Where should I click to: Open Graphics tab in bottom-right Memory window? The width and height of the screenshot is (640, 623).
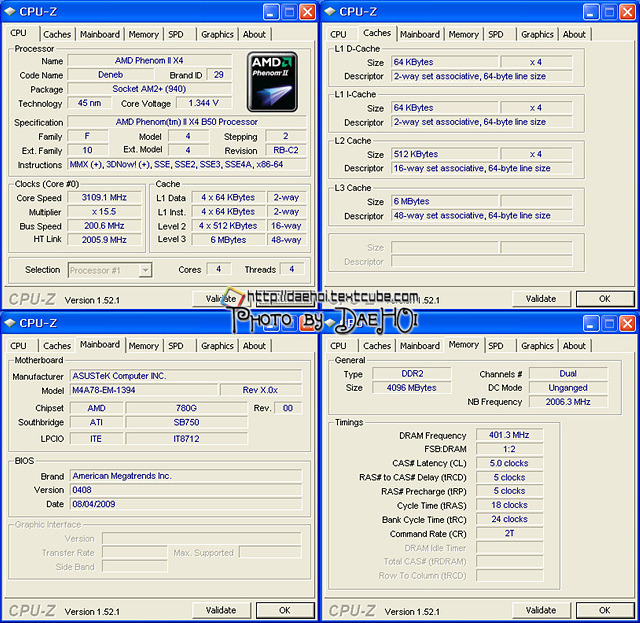537,346
